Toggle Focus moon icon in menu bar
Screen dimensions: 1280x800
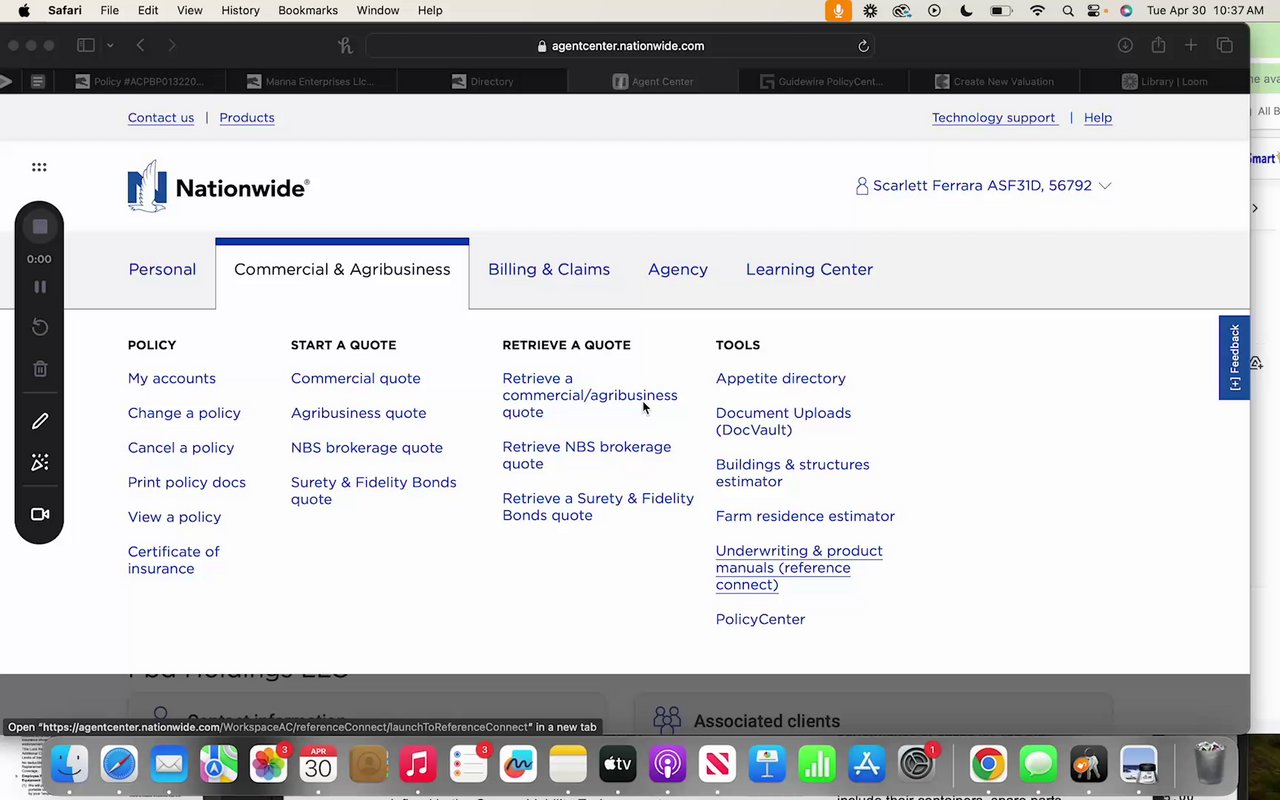967,10
